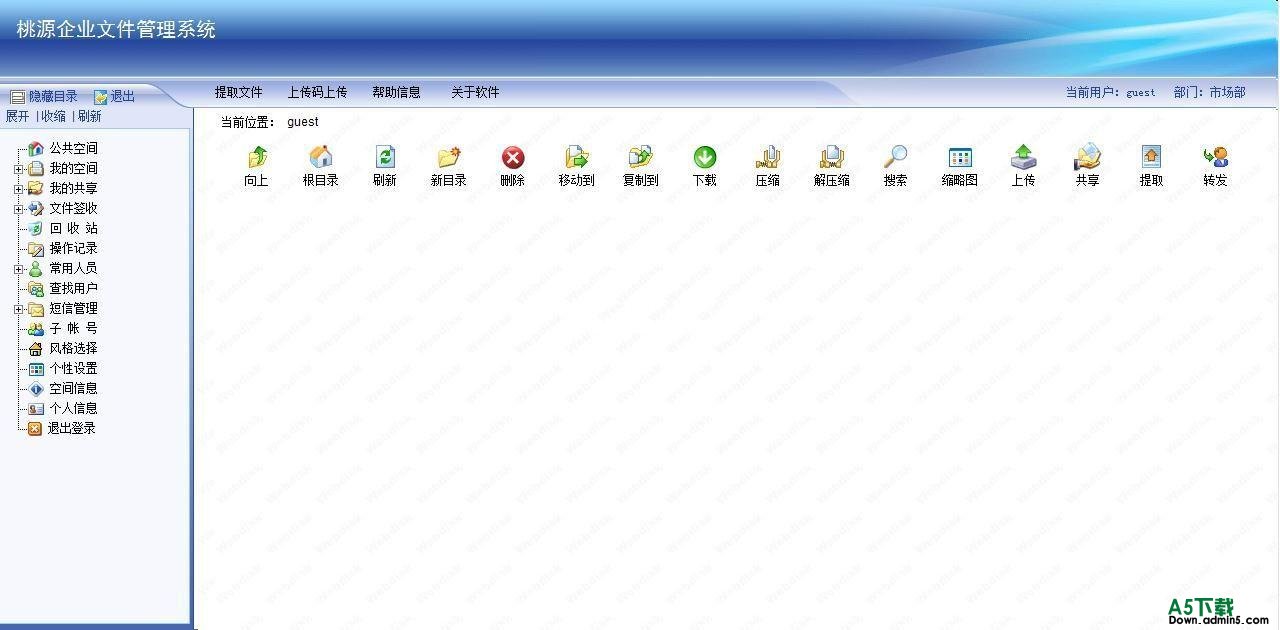Click the 退出 link at top-left
The width and height of the screenshot is (1280, 630).
point(122,96)
